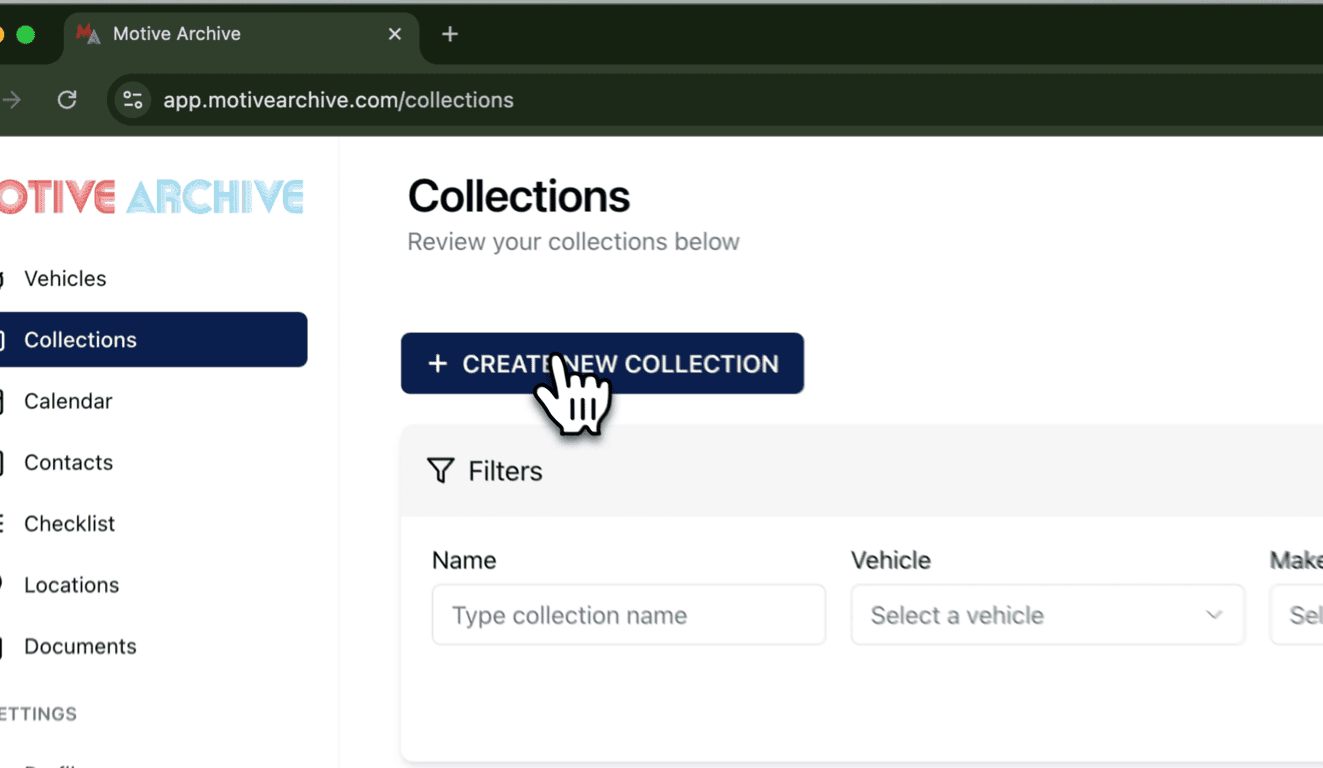Click 'Review your collections below' text

tap(574, 242)
